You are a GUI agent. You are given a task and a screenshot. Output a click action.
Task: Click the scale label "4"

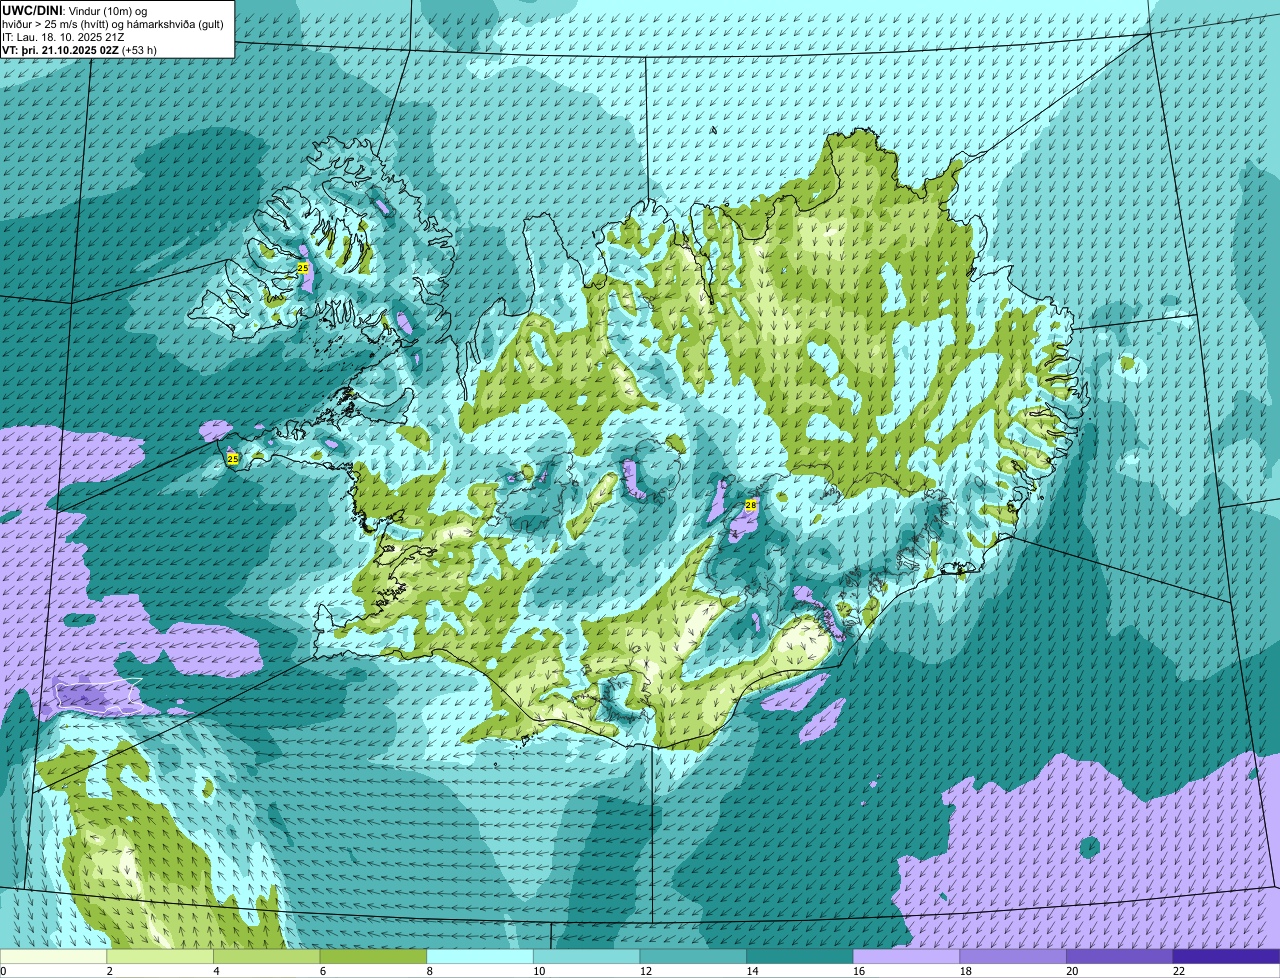coord(216,971)
